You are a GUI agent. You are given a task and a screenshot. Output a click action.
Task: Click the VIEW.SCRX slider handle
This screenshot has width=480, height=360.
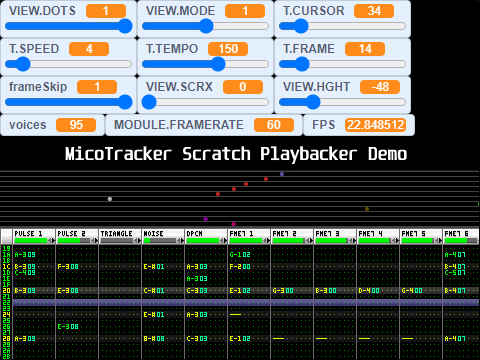point(149,102)
